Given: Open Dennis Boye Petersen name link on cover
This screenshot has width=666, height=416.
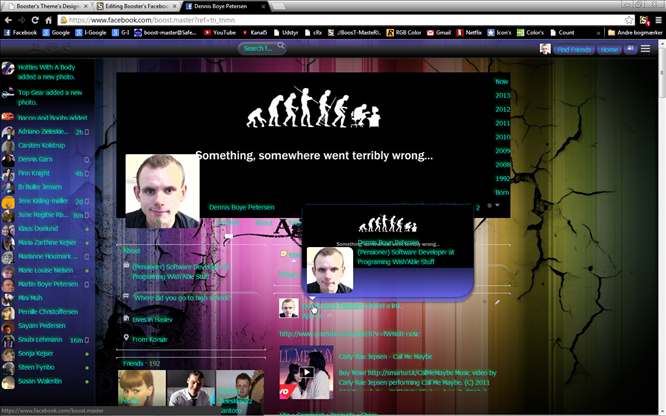Looking at the screenshot, I should 242,207.
